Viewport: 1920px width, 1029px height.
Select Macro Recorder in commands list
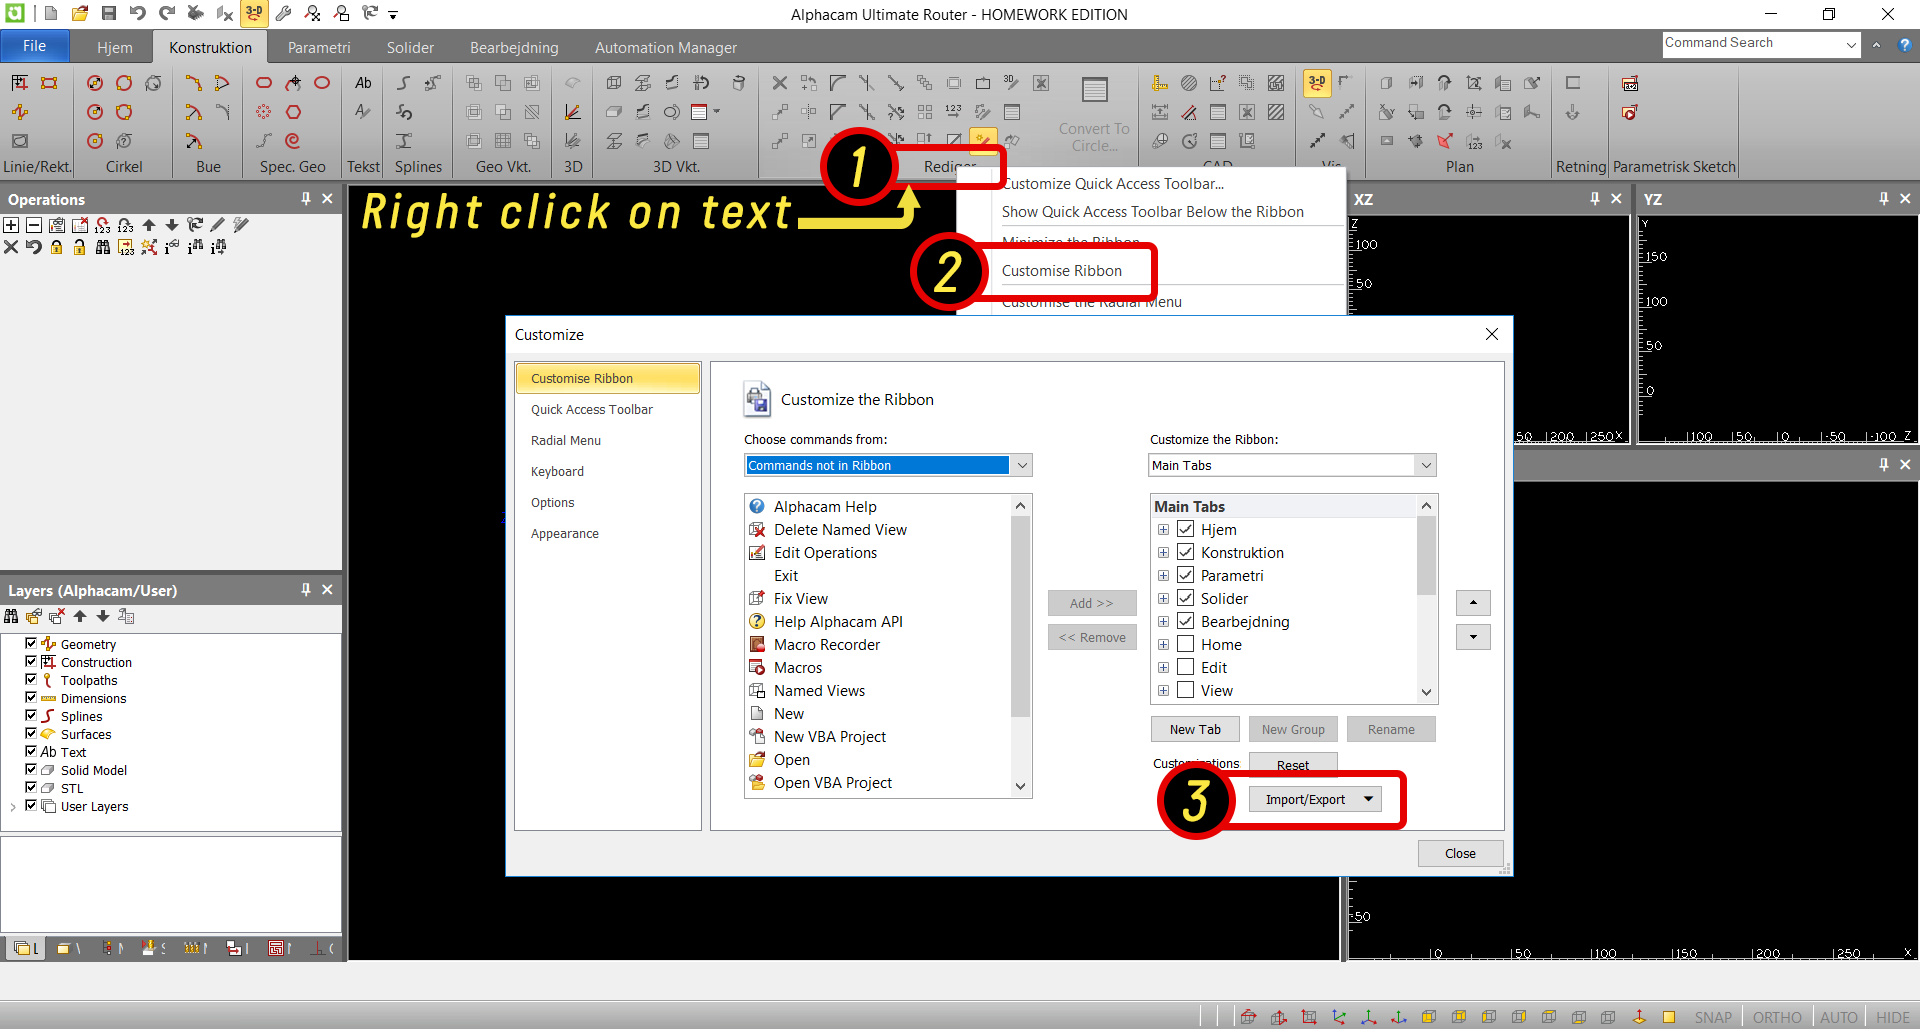pos(827,645)
